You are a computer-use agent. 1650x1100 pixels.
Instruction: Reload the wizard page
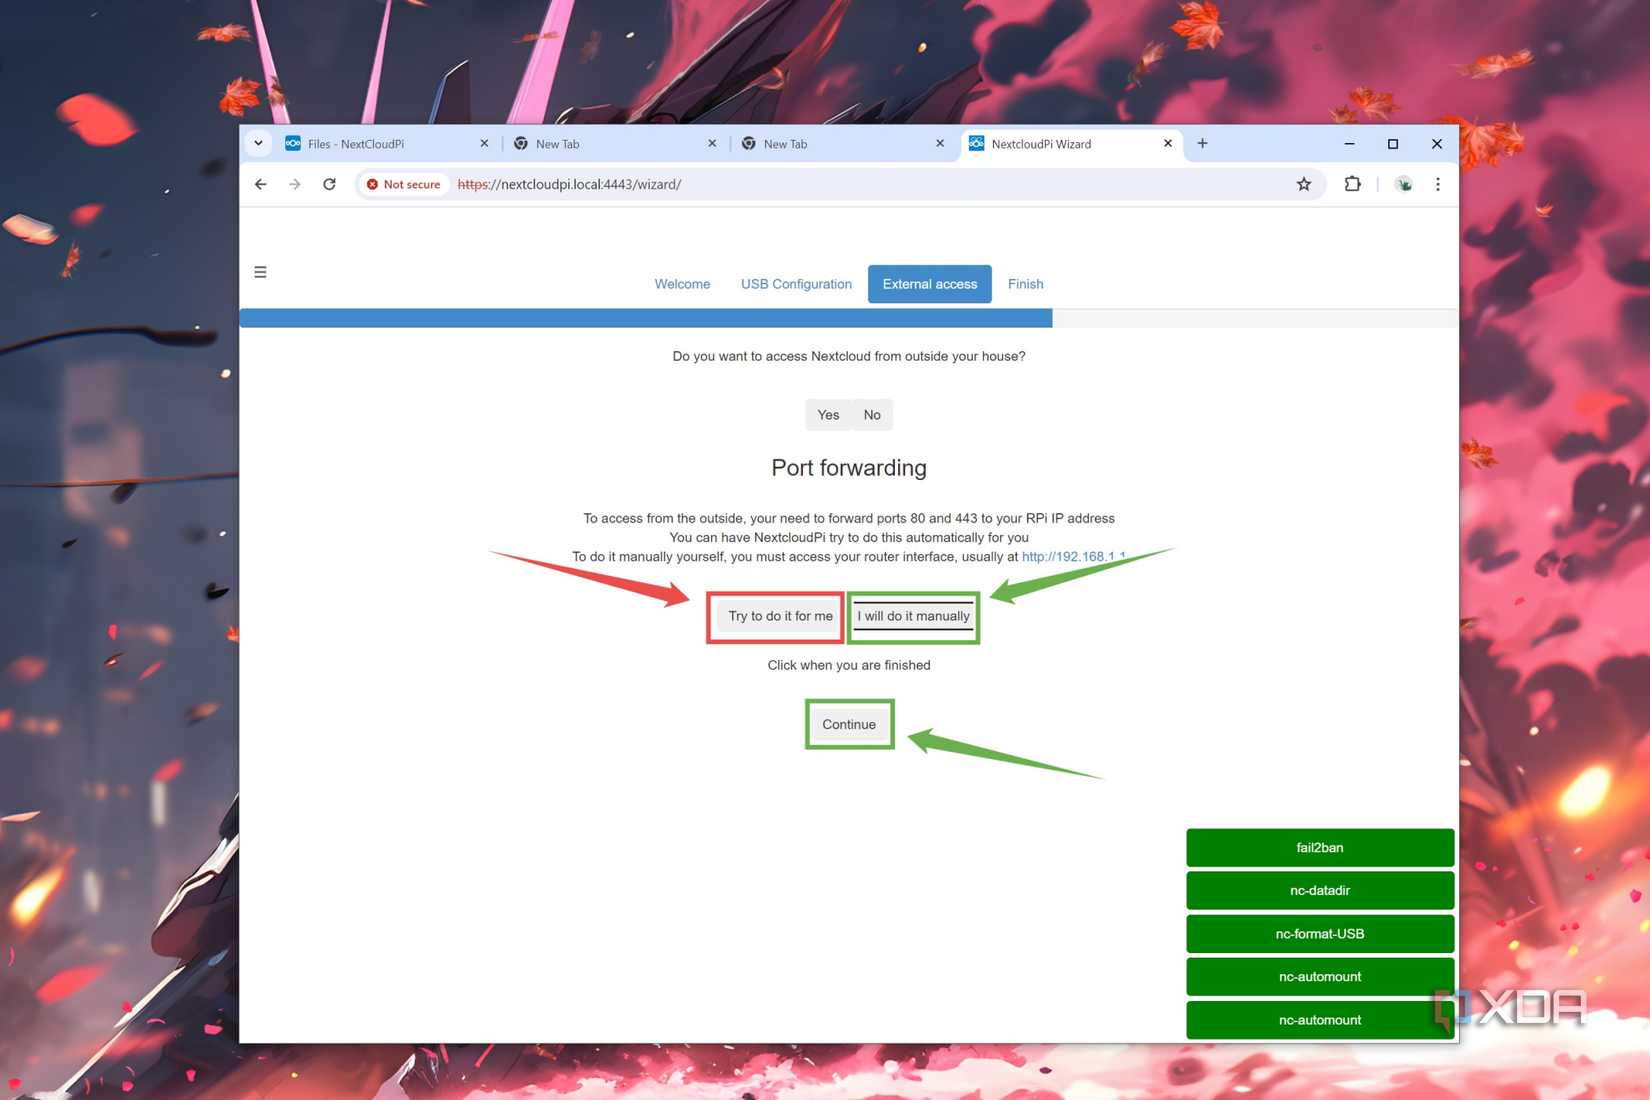[329, 184]
